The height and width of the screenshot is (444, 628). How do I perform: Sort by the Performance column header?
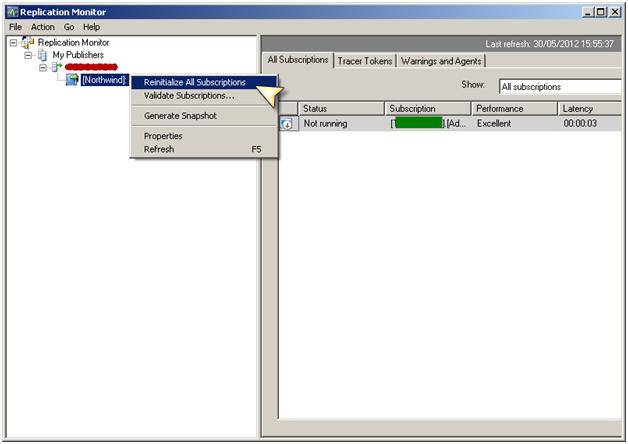514,108
